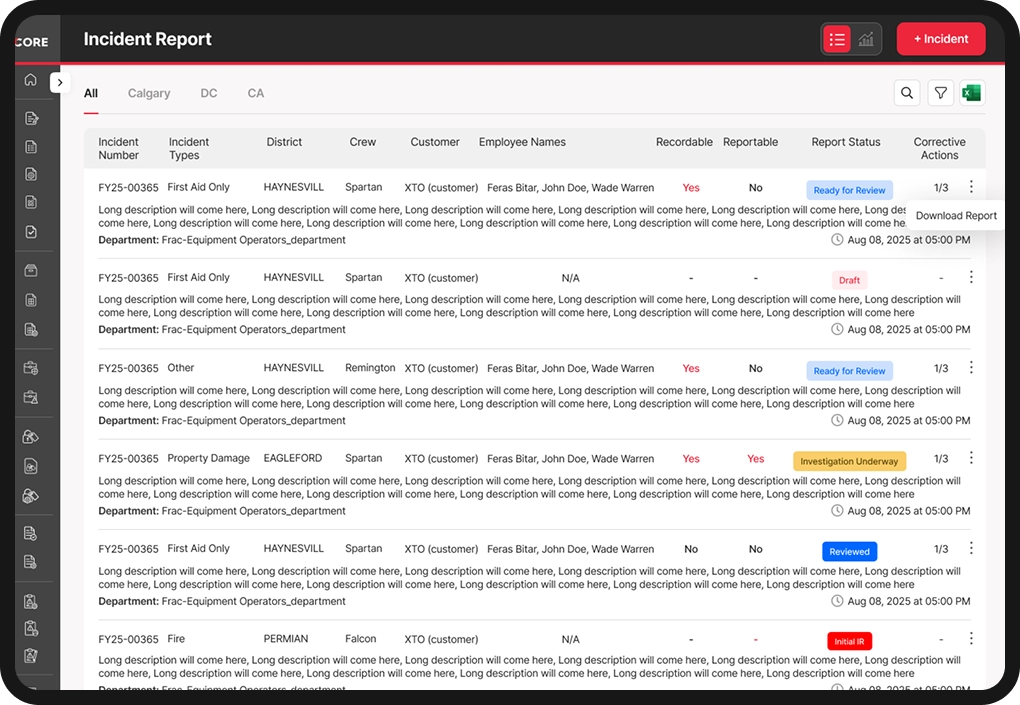Click the Report Status column header
1020x705 pixels.
pos(846,142)
